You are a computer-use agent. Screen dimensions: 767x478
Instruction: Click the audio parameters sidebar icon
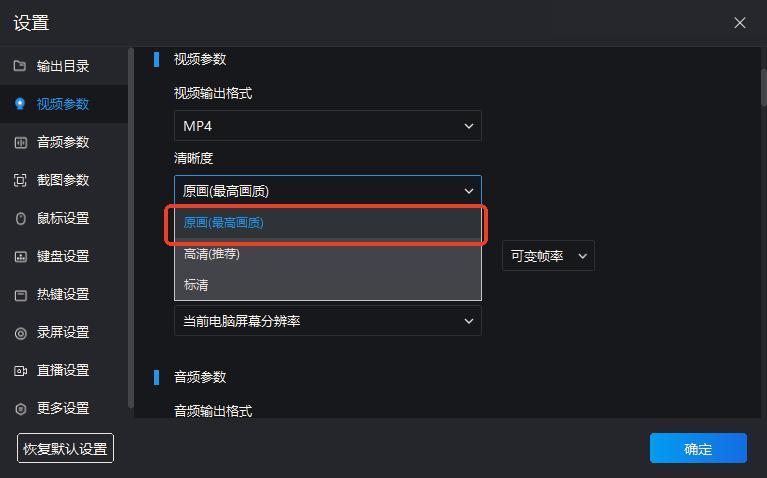[20, 142]
